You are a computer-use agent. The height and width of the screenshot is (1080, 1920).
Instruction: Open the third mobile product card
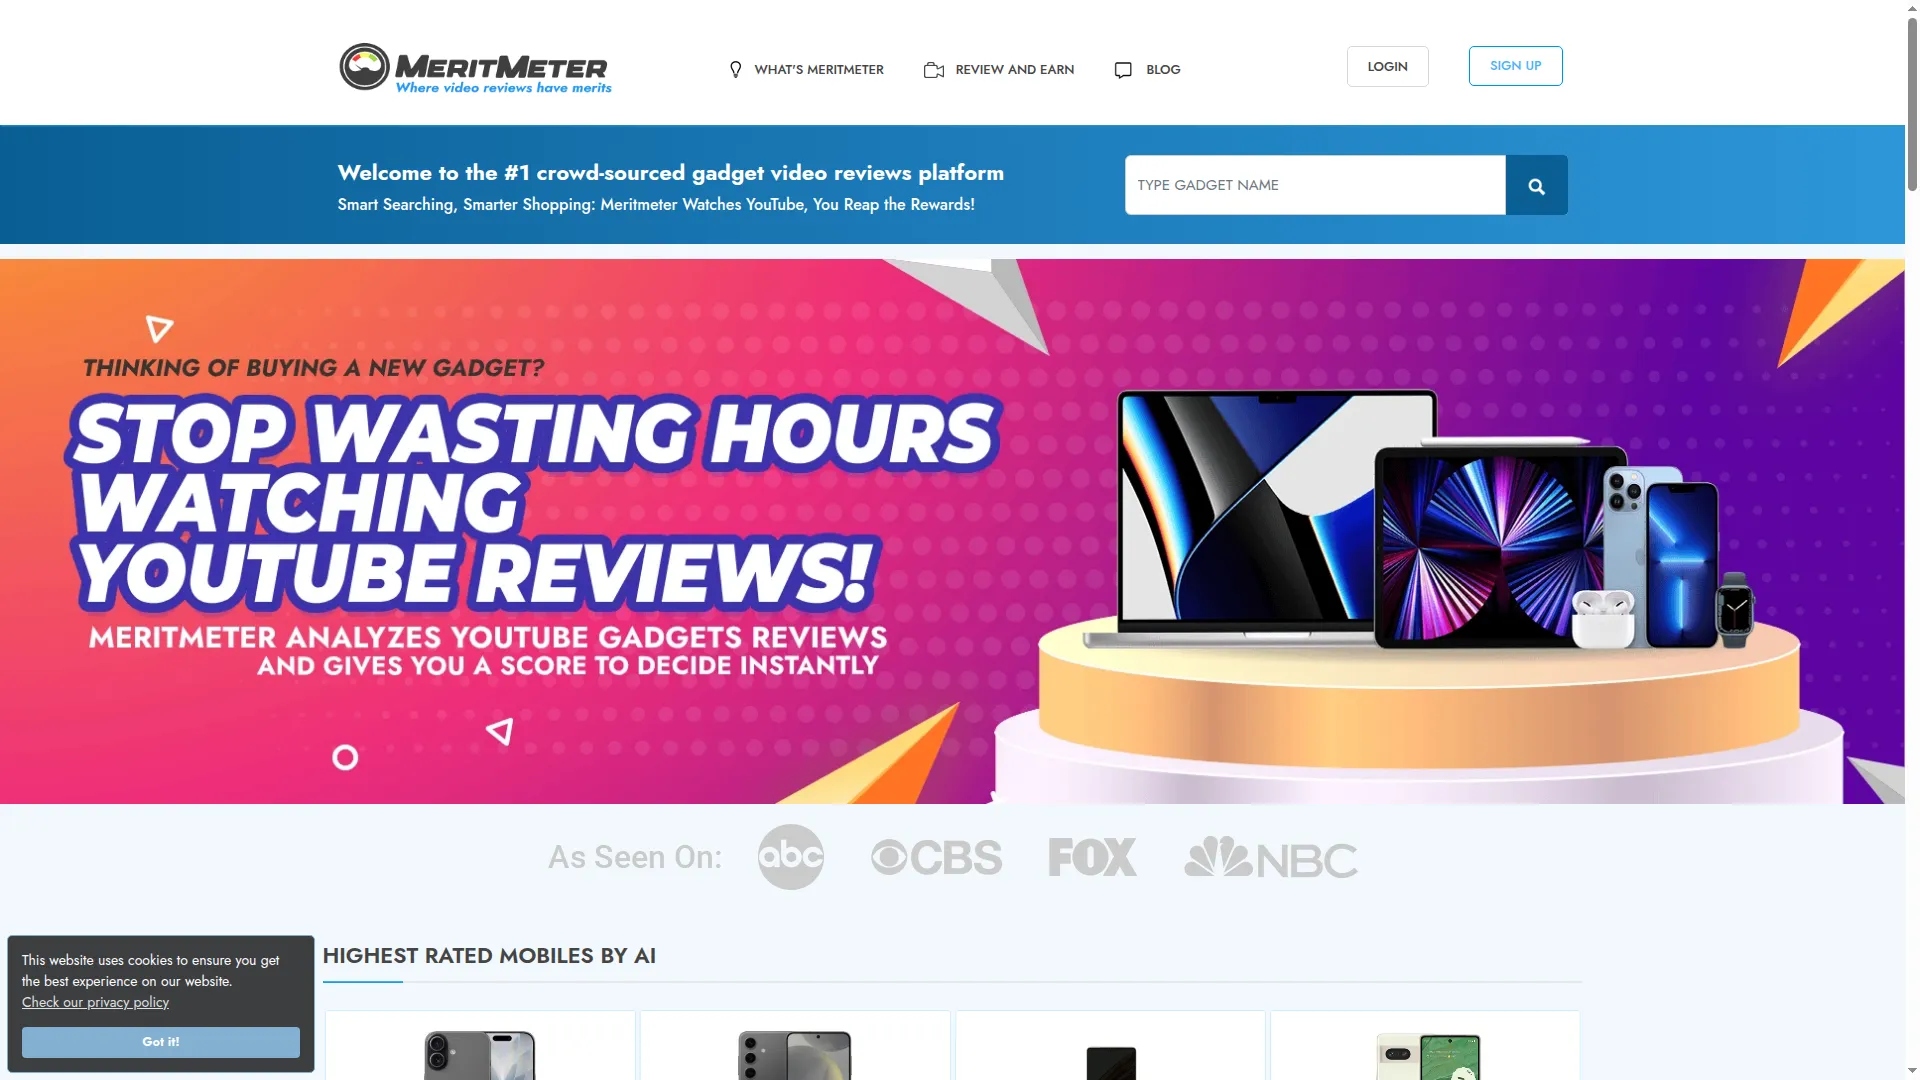1110,1046
